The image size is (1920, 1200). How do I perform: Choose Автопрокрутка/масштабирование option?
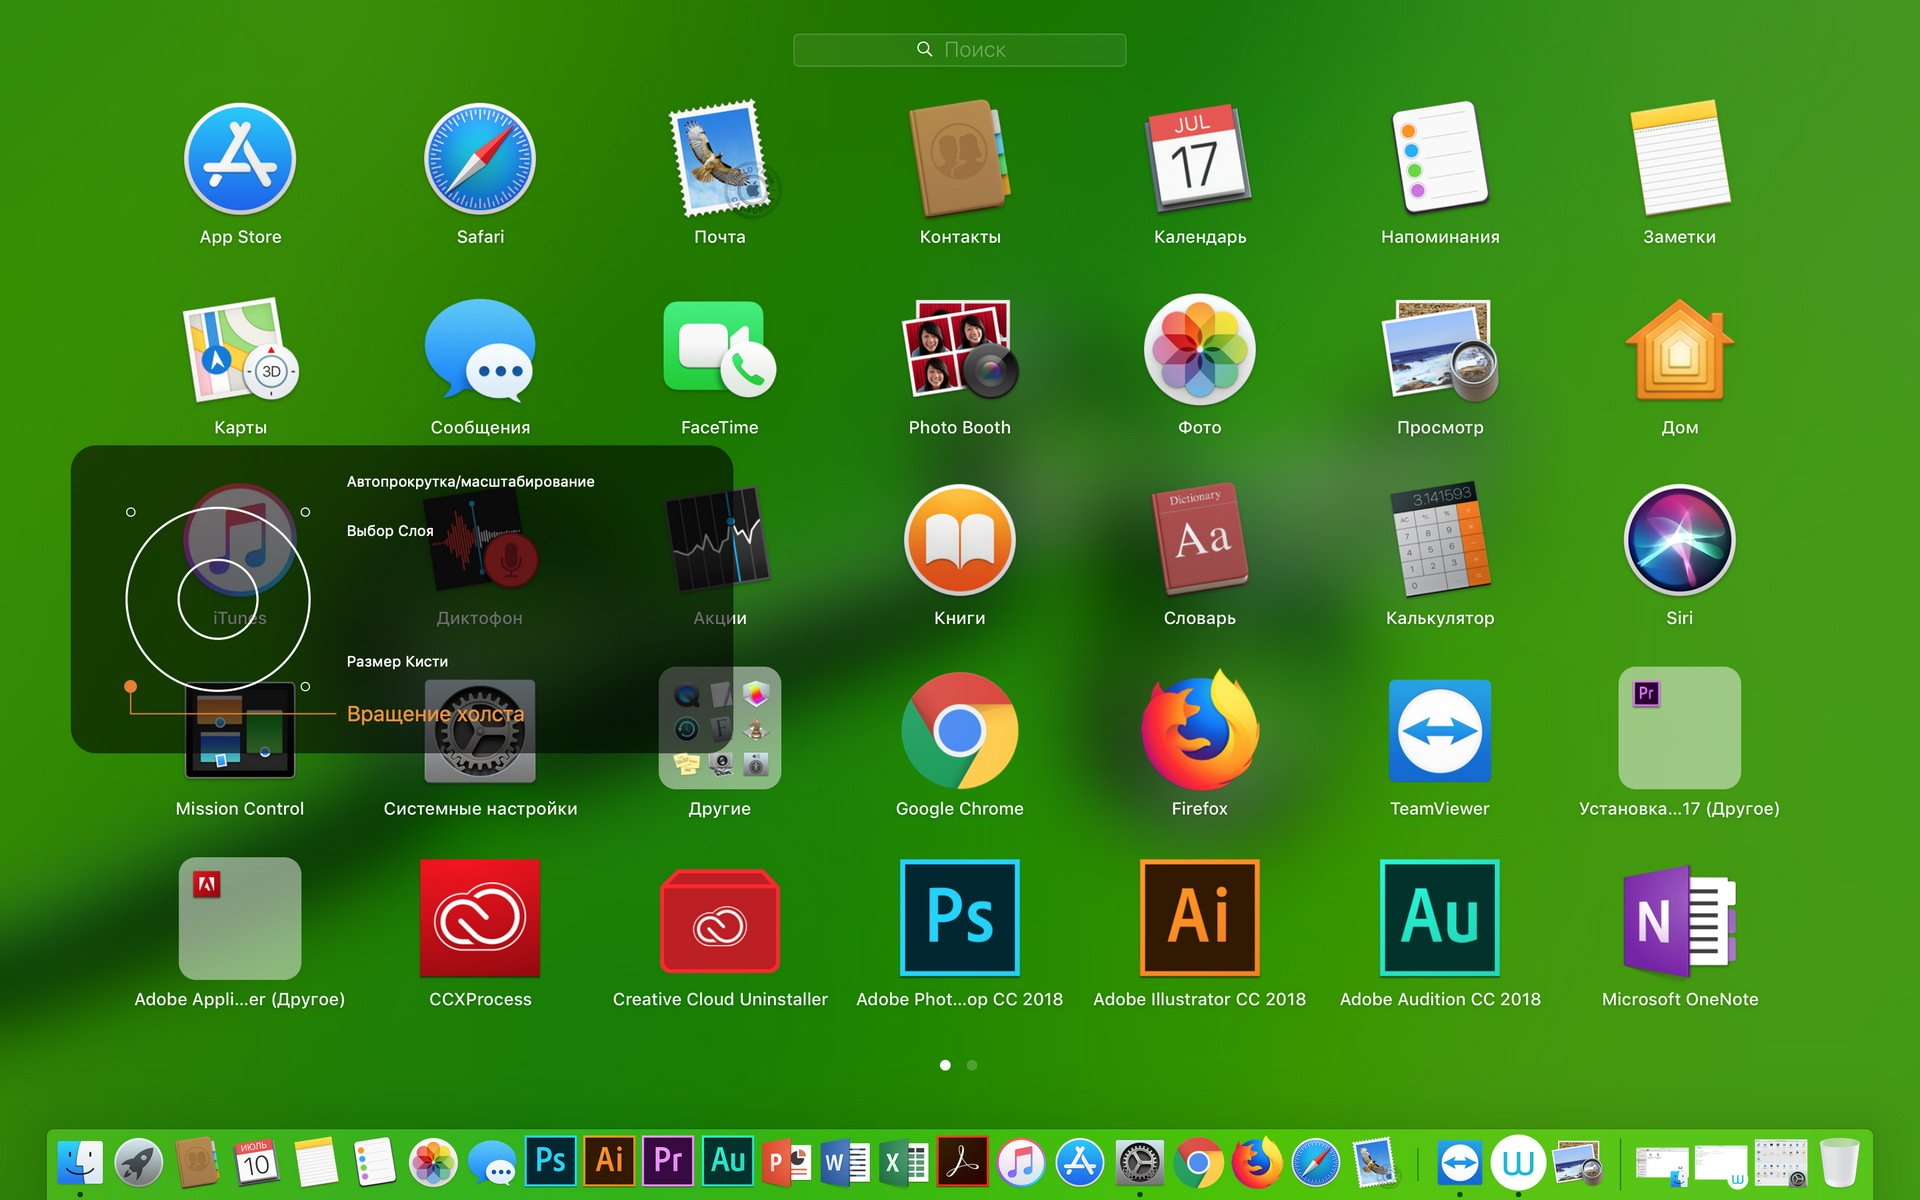[x=470, y=482]
